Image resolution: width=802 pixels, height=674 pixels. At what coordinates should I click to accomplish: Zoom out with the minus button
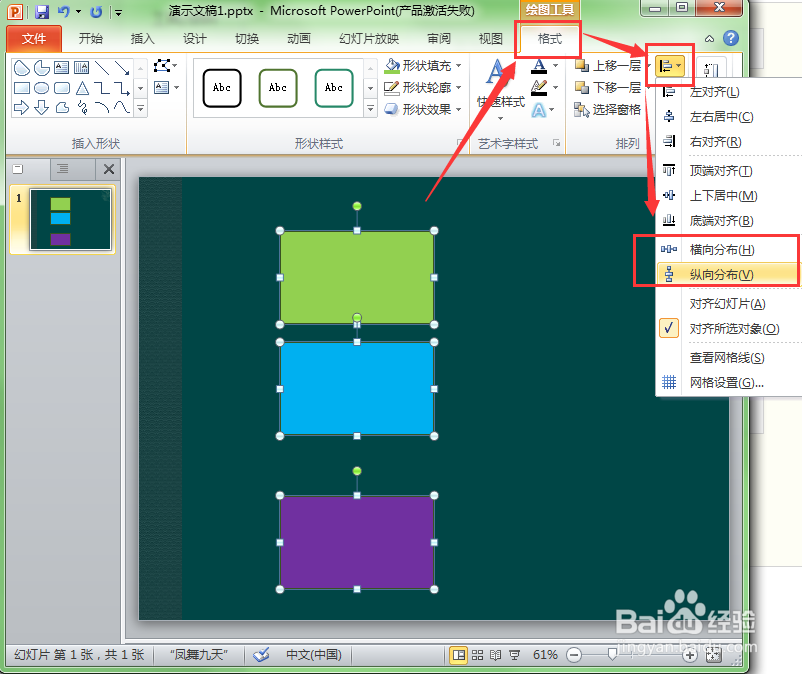point(574,655)
